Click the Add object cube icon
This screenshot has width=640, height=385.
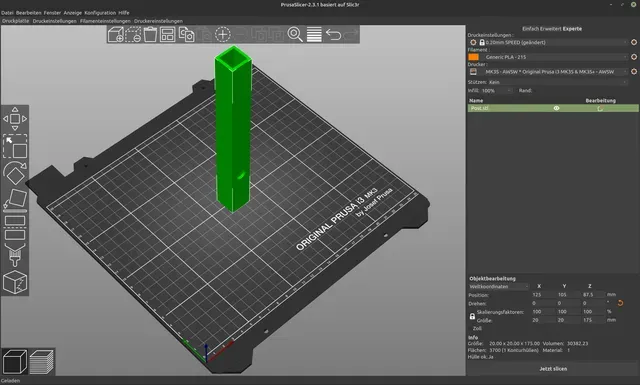(116, 35)
